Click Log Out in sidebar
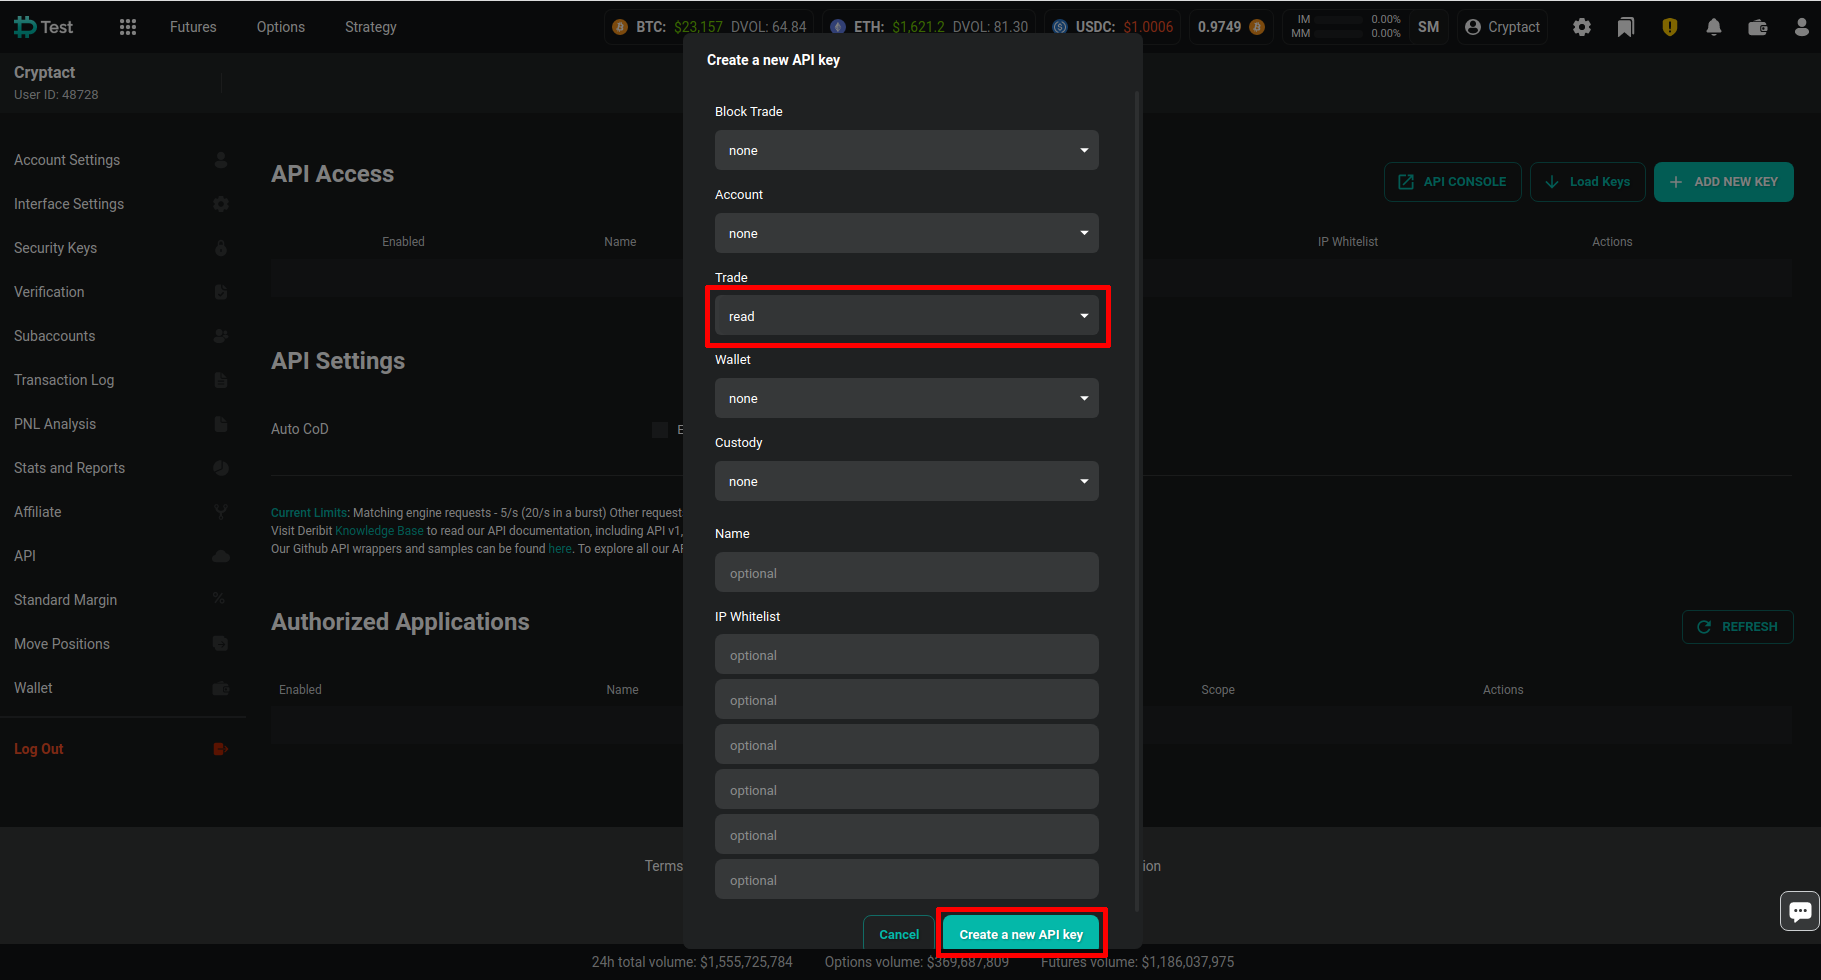This screenshot has width=1821, height=980. (38, 749)
